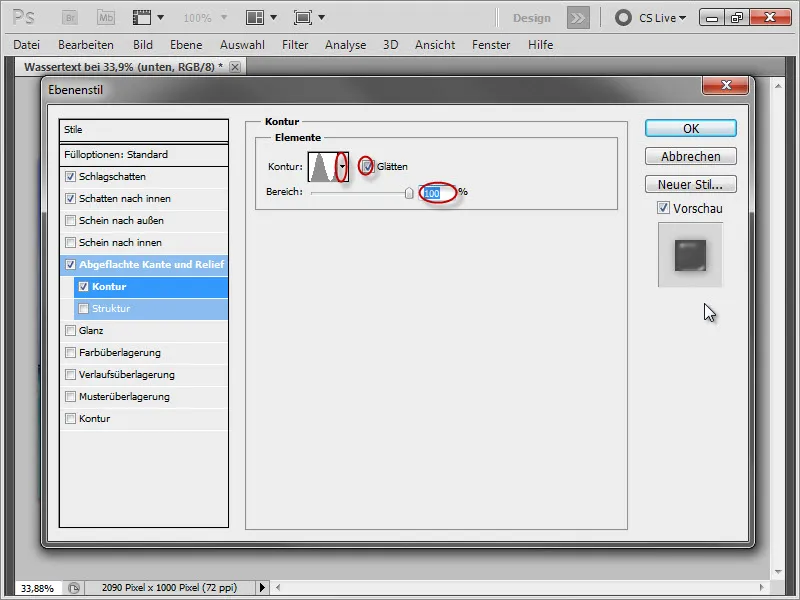Click the Ps application logo

[x=23, y=18]
